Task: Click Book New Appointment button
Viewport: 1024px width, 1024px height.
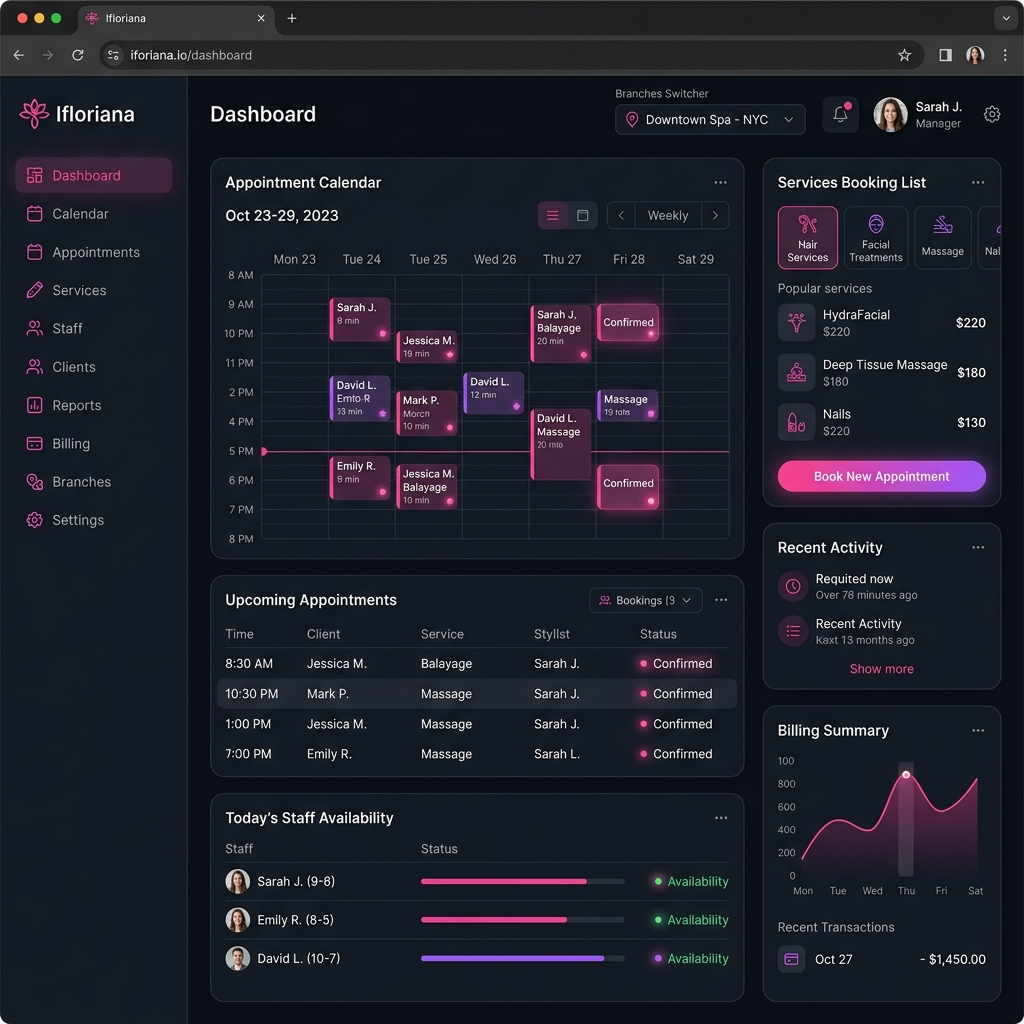Action: coord(881,477)
